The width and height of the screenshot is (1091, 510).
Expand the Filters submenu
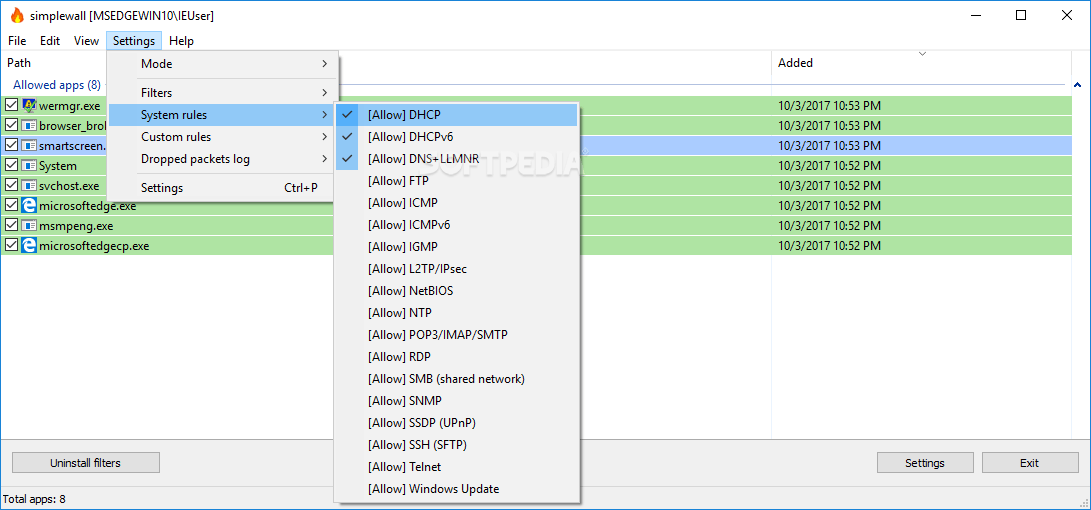223,93
